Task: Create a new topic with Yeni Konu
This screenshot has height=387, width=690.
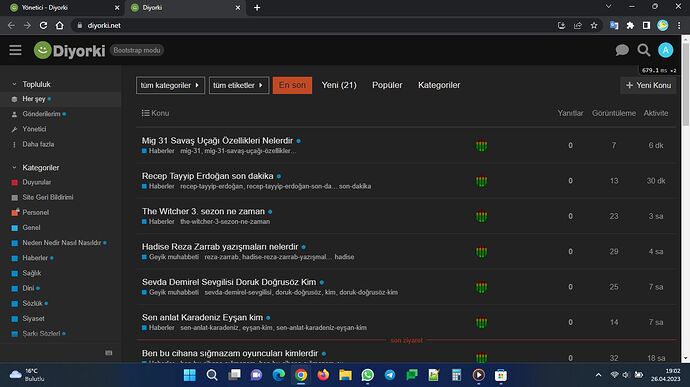Action: pyautogui.click(x=648, y=85)
